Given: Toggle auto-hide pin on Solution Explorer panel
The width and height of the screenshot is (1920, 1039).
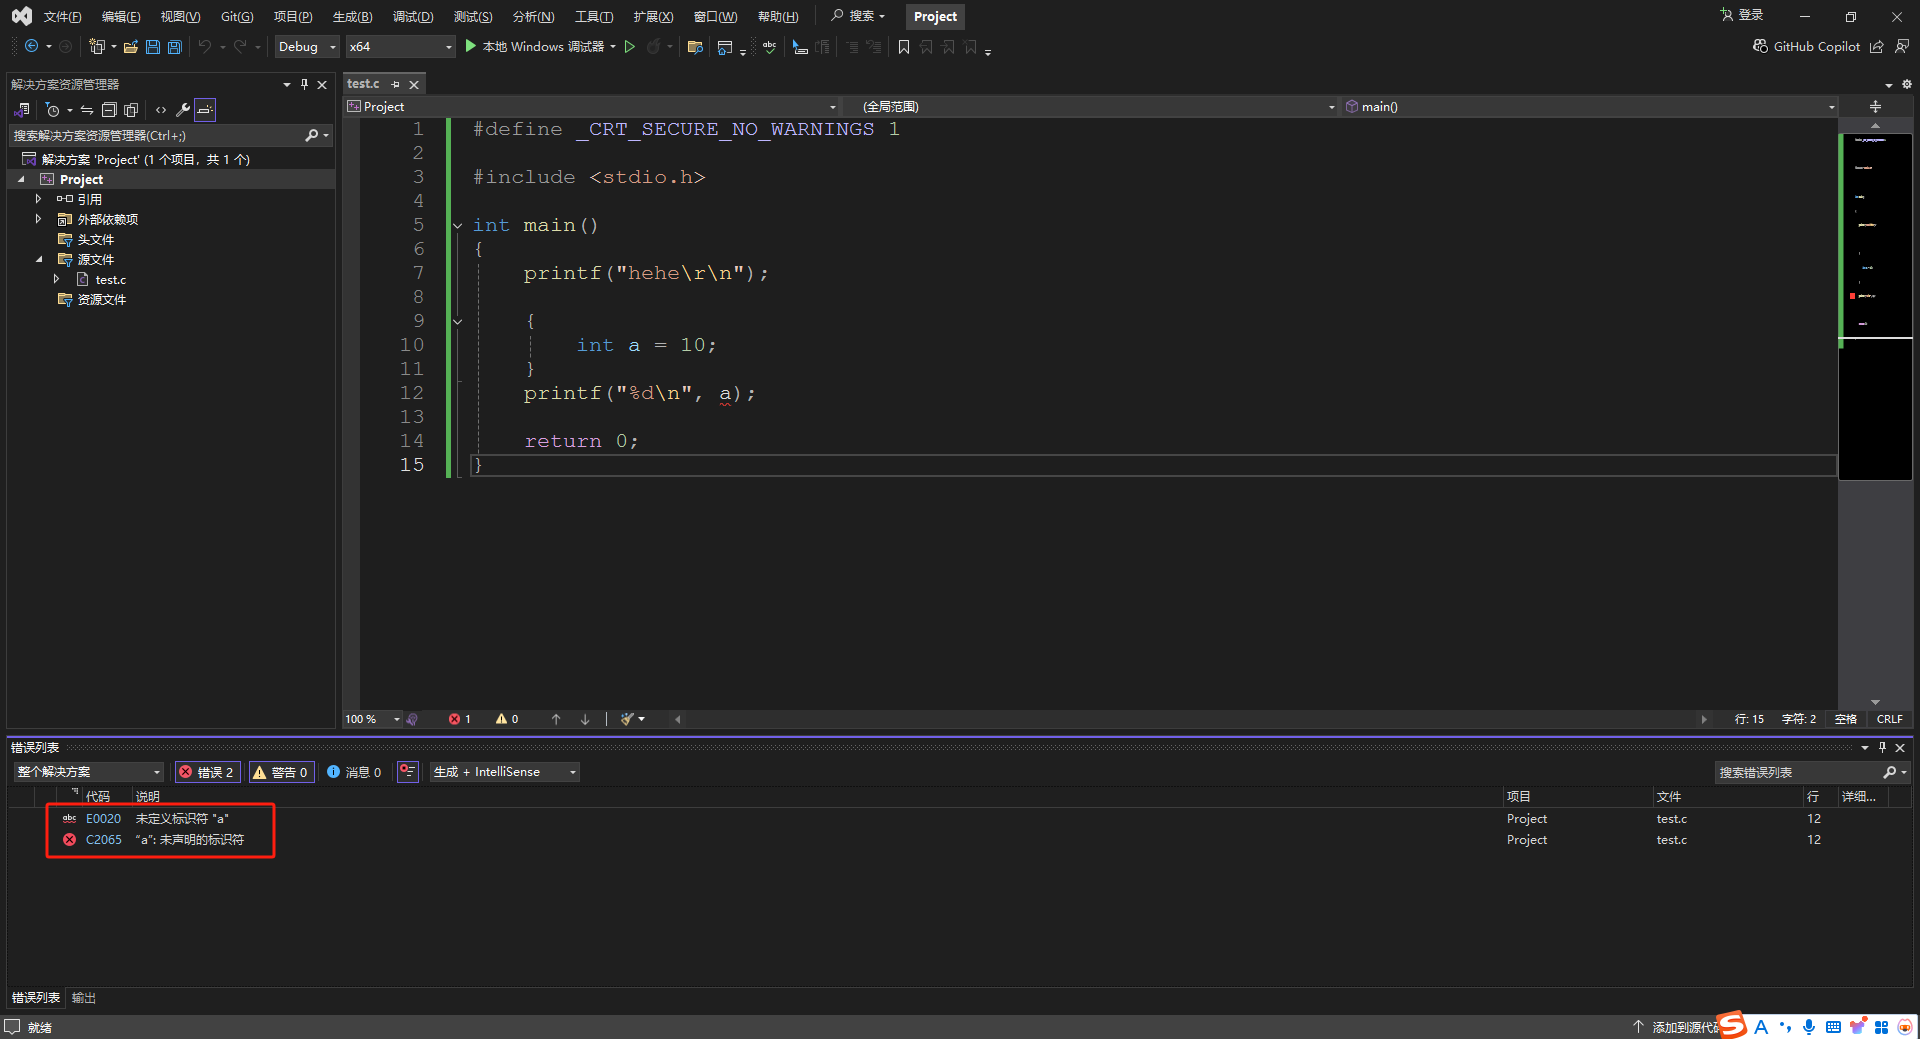Looking at the screenshot, I should (304, 84).
